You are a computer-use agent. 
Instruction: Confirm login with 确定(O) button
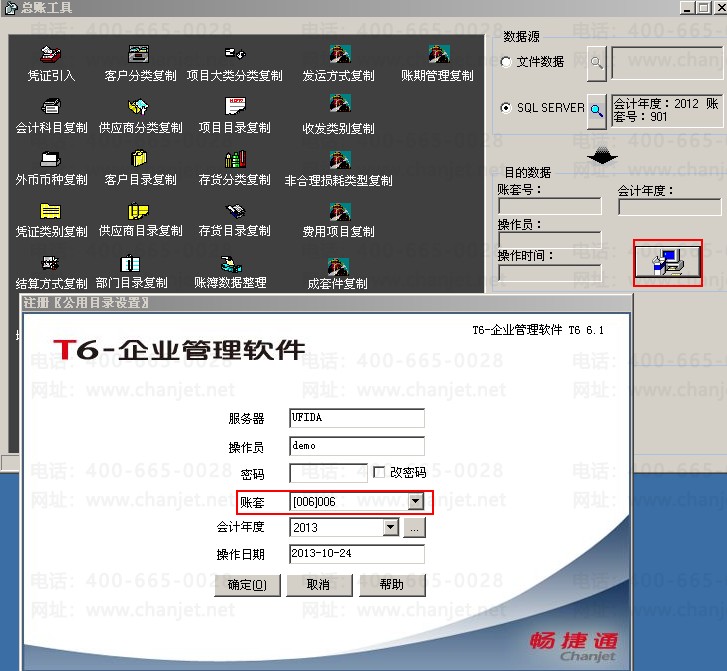point(247,585)
